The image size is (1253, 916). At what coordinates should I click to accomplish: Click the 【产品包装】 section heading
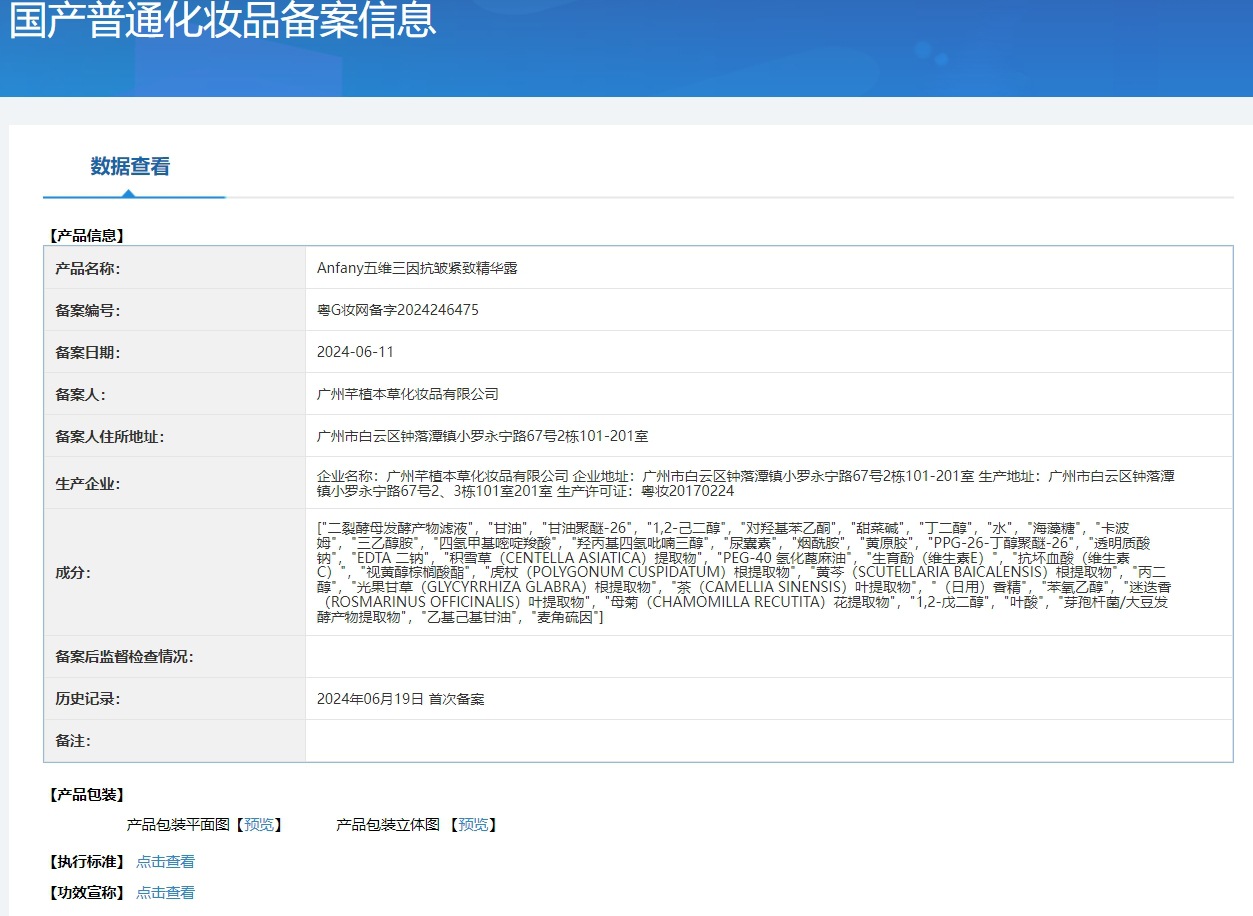point(86,795)
